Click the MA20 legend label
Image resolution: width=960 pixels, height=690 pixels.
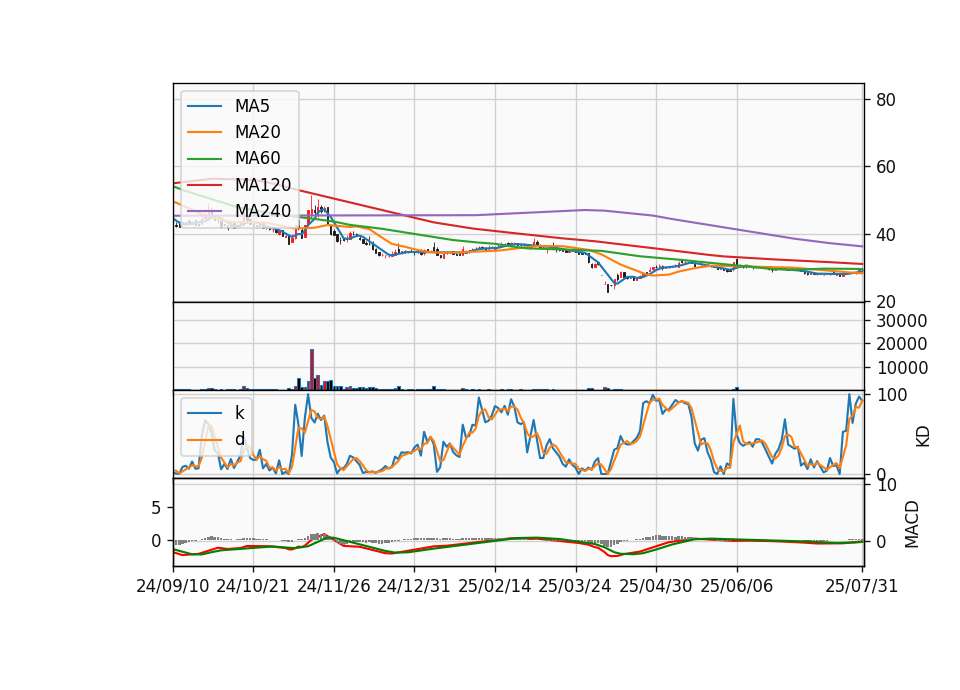tap(257, 132)
